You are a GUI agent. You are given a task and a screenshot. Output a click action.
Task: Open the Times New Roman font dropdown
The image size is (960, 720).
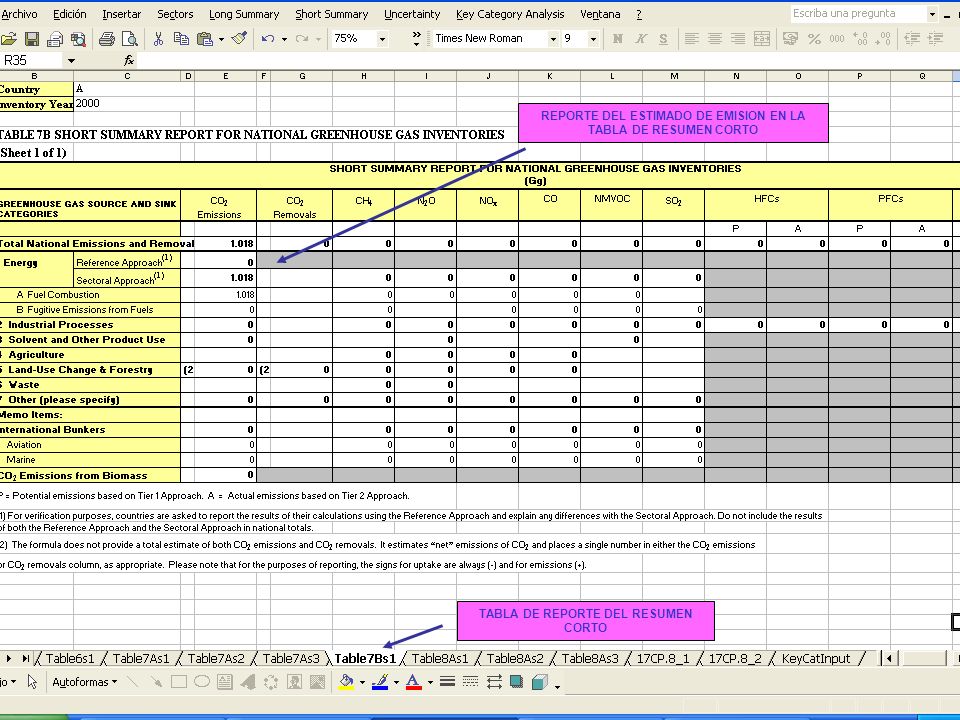point(553,39)
